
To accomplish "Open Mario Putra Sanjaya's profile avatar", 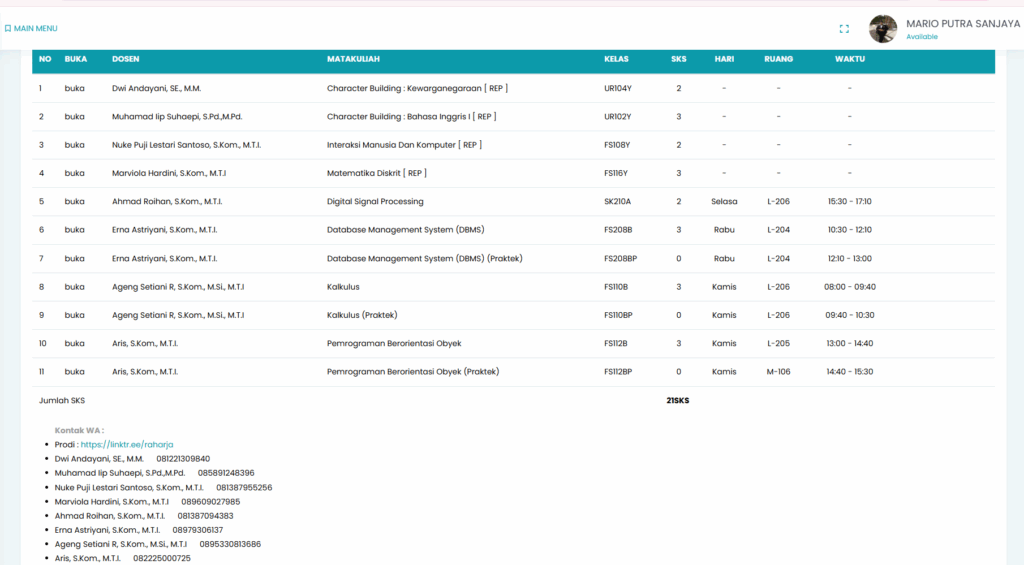I will click(x=882, y=29).
